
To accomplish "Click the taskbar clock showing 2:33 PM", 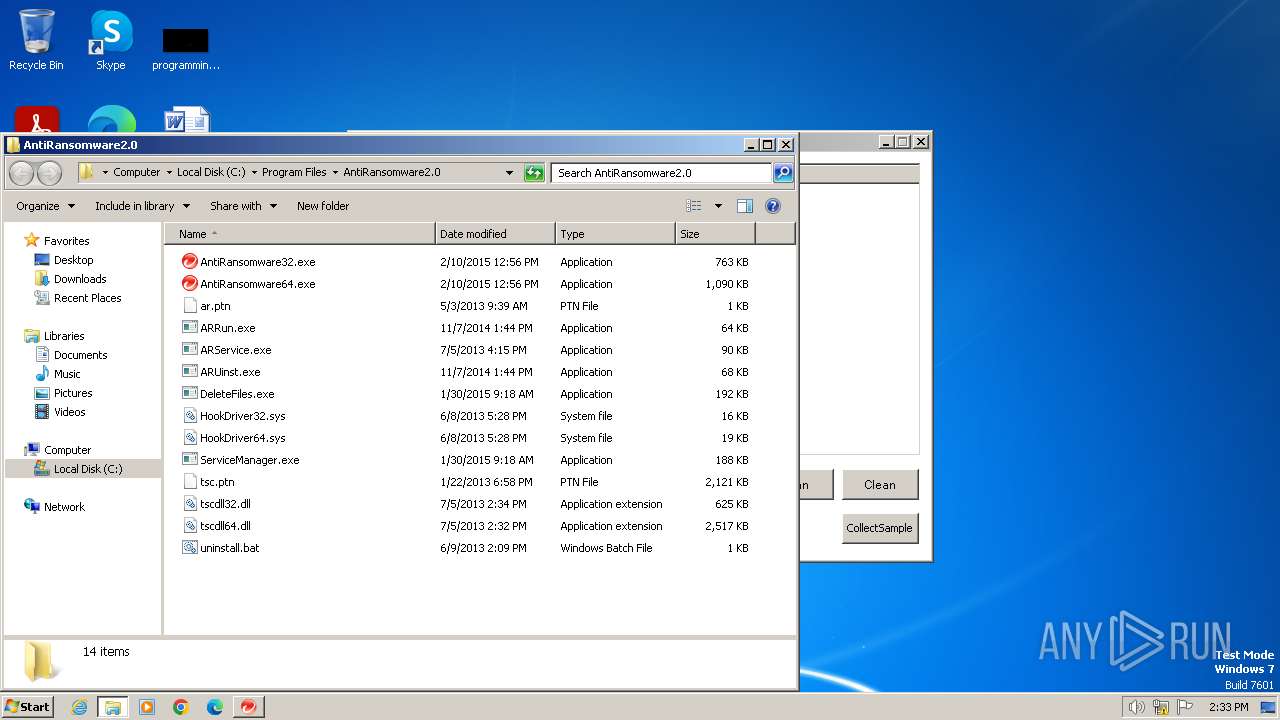I will 1228,707.
